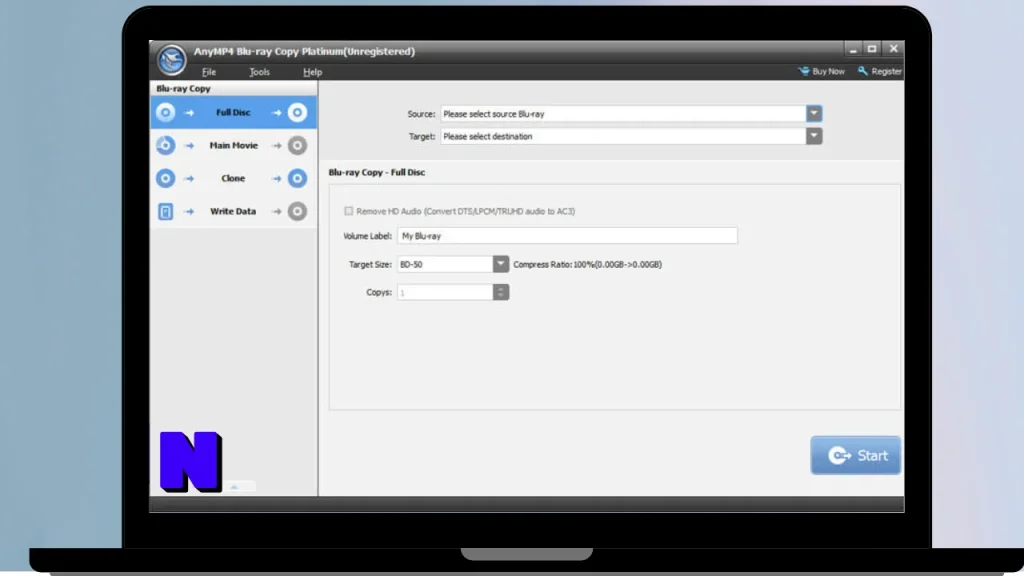Click the 'Blu-ray Copy - Full Disc' heading
This screenshot has height=576, width=1024.
click(x=377, y=172)
